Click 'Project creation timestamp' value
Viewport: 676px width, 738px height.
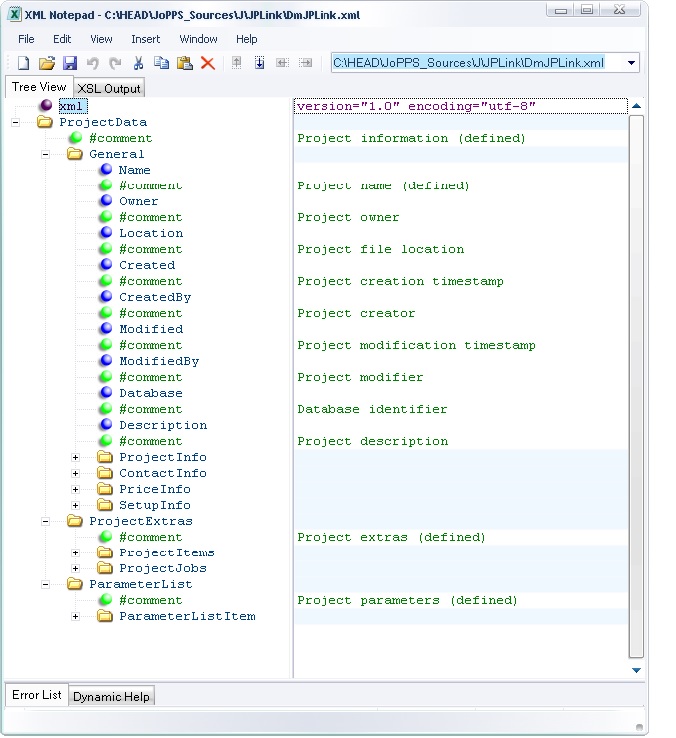[400, 281]
